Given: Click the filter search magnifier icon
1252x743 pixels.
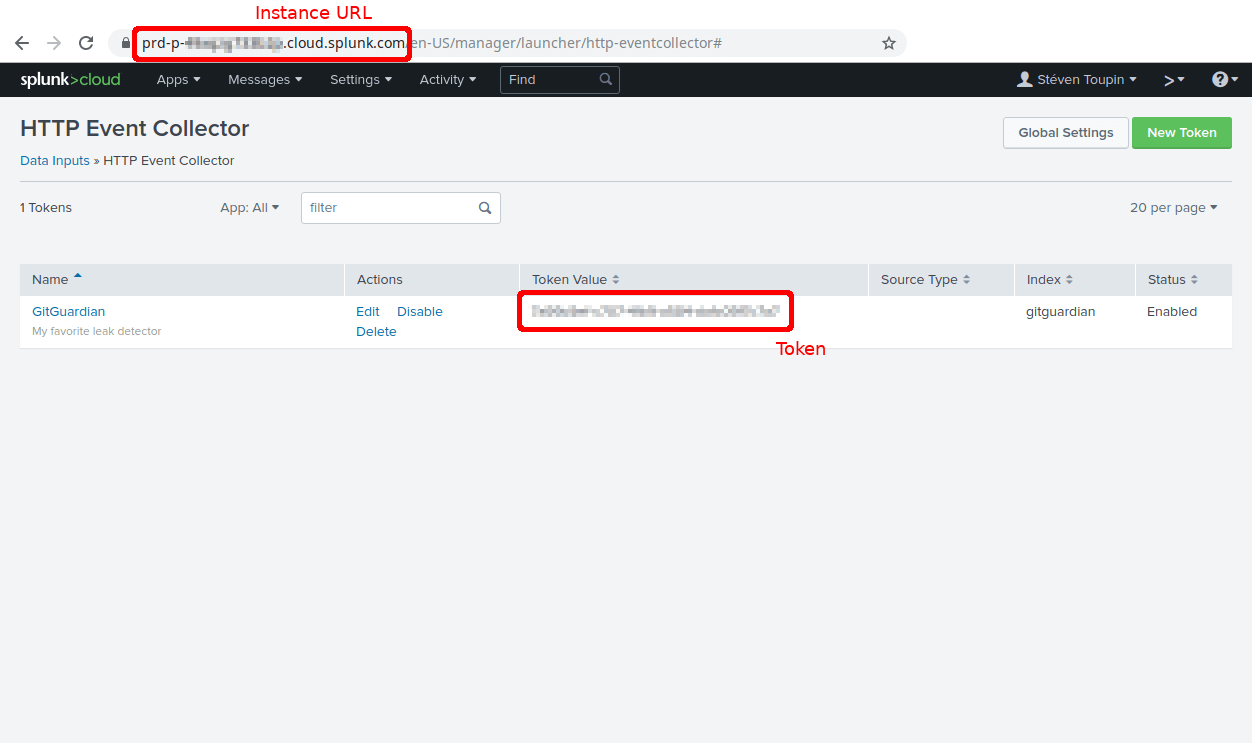Looking at the screenshot, I should tap(485, 208).
